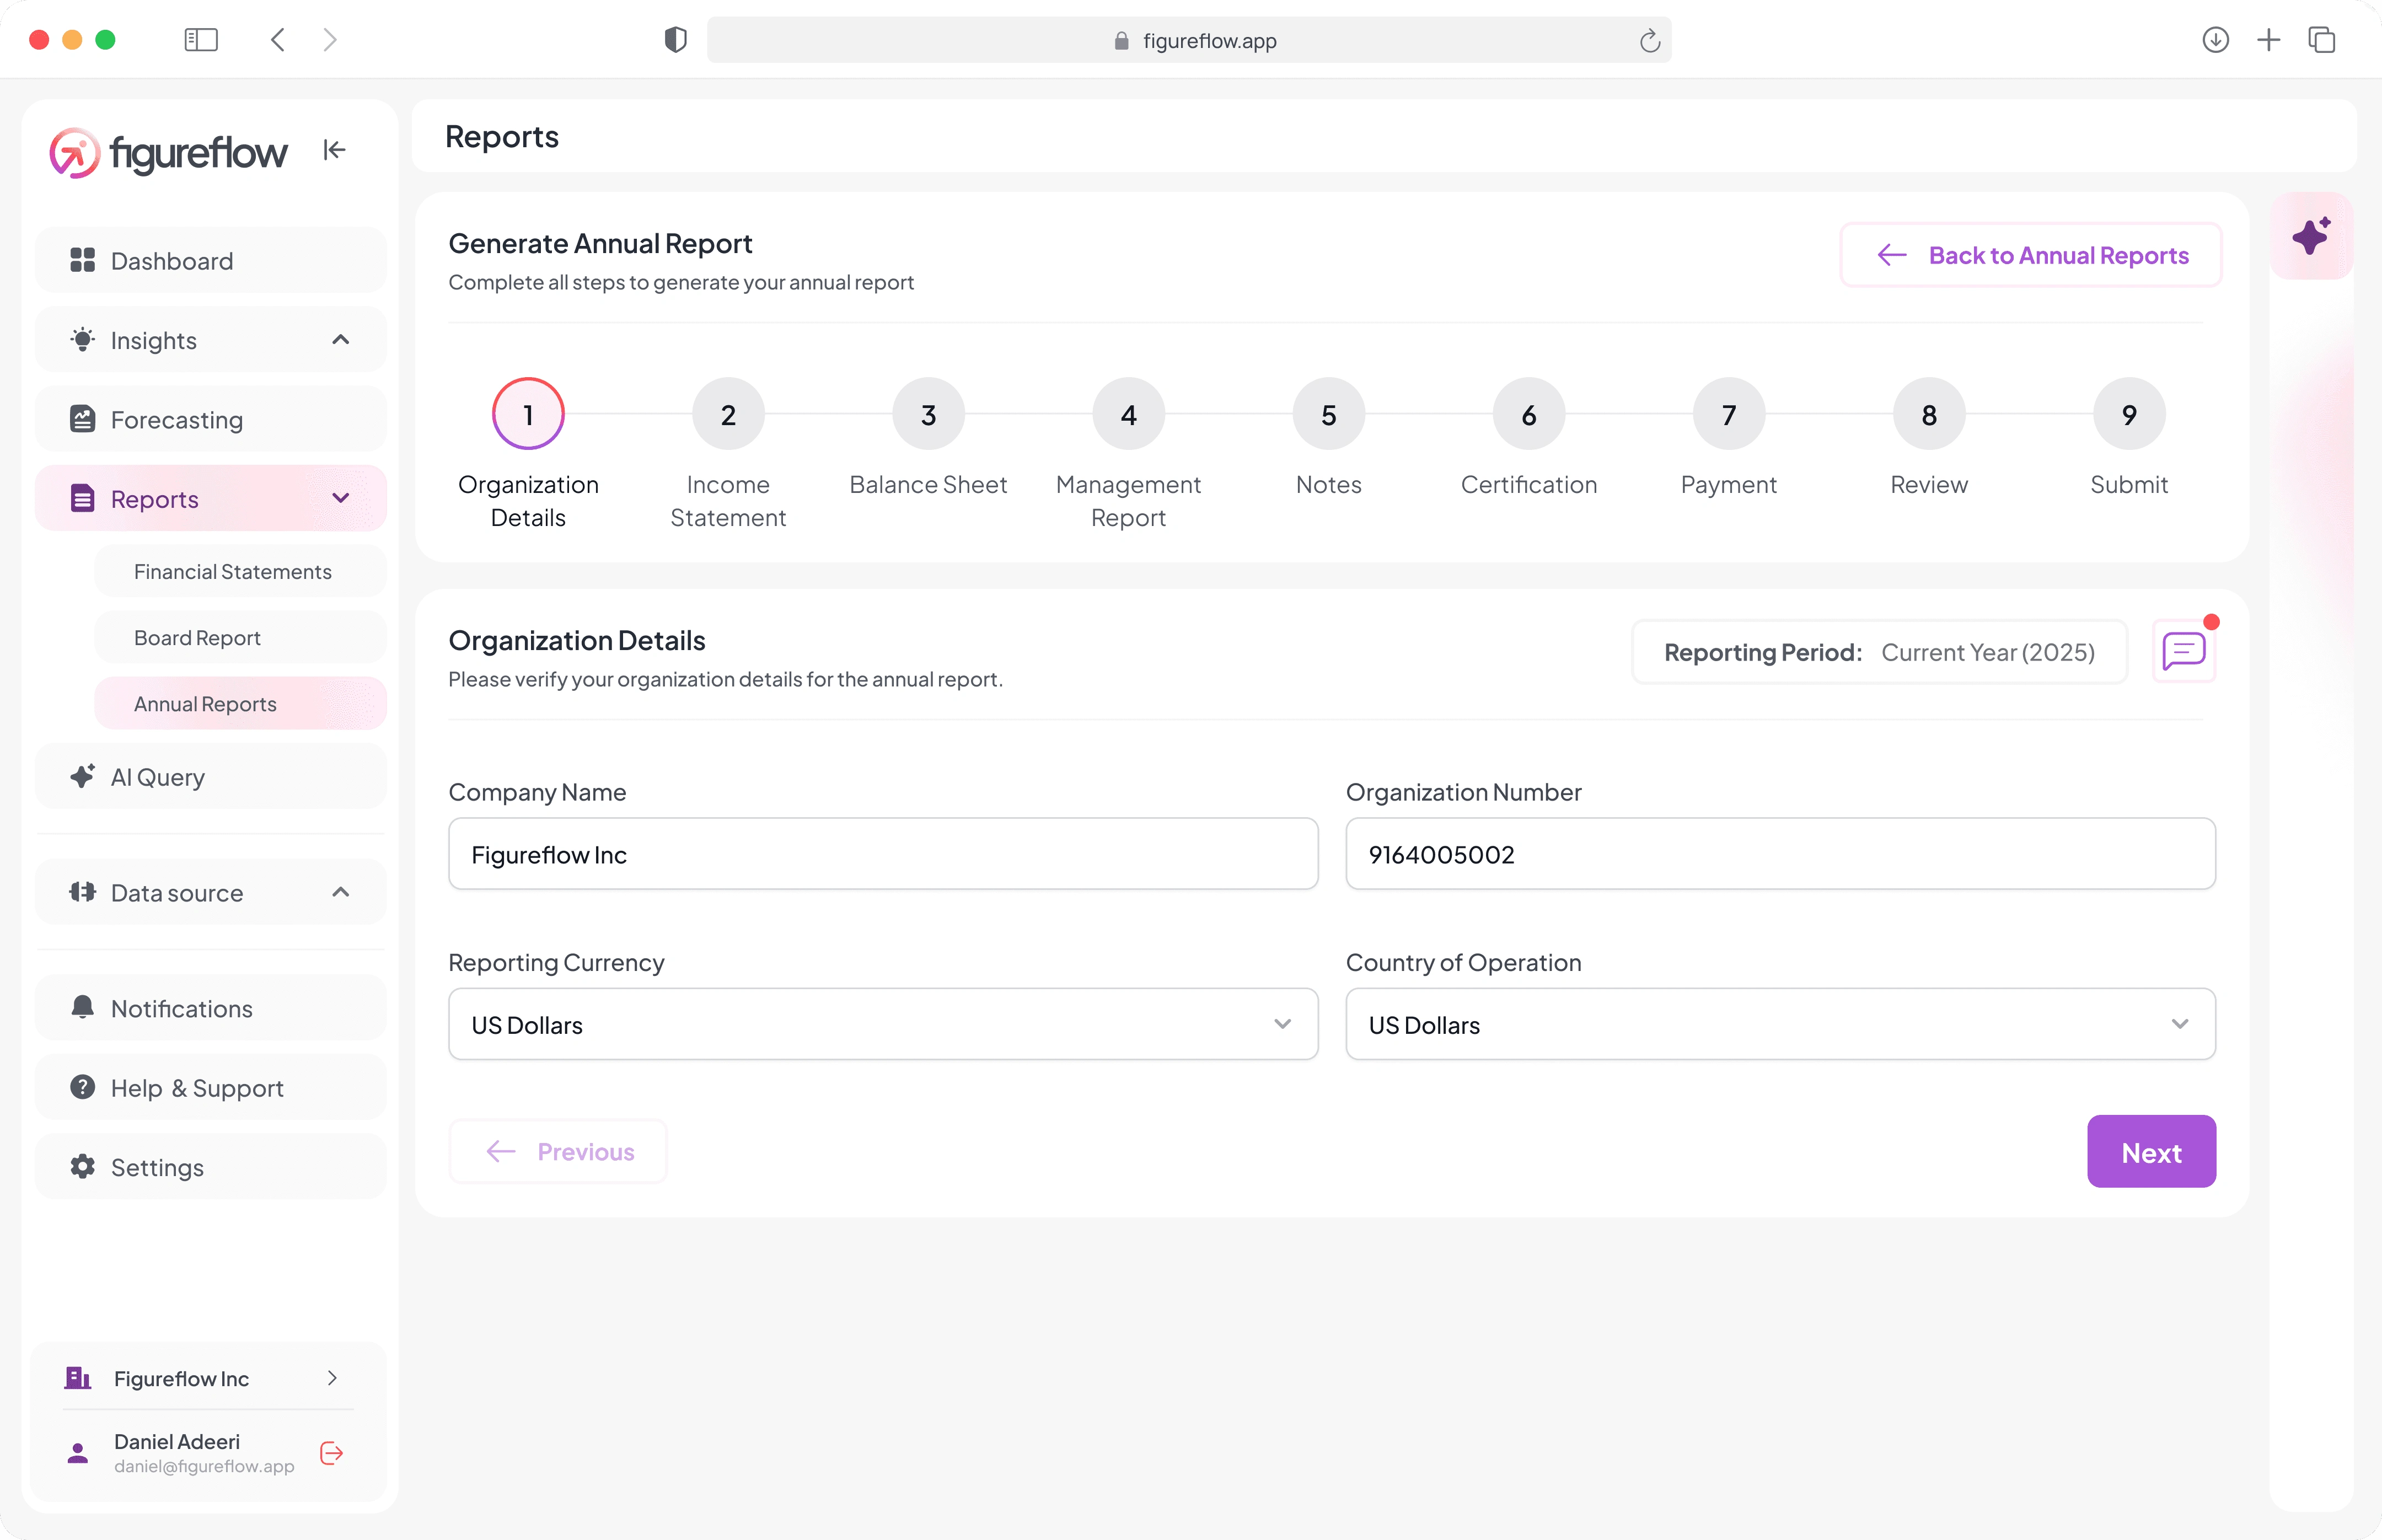Click the Data source icon
The image size is (2382, 1540).
coord(83,892)
